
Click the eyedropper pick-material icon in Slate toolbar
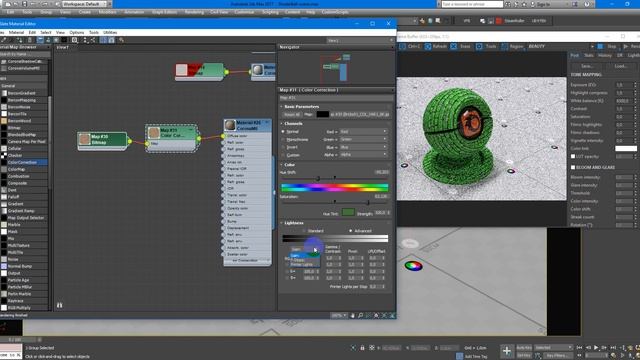tap(4, 40)
